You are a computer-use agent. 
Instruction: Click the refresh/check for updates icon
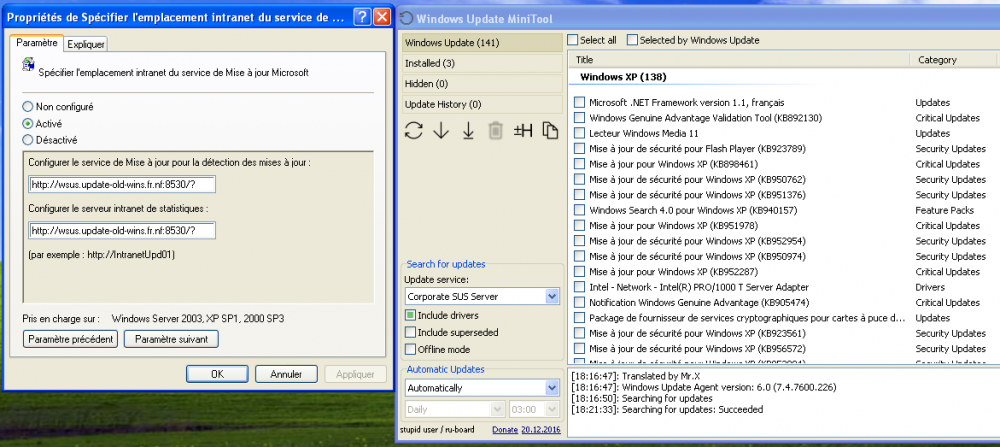(414, 131)
